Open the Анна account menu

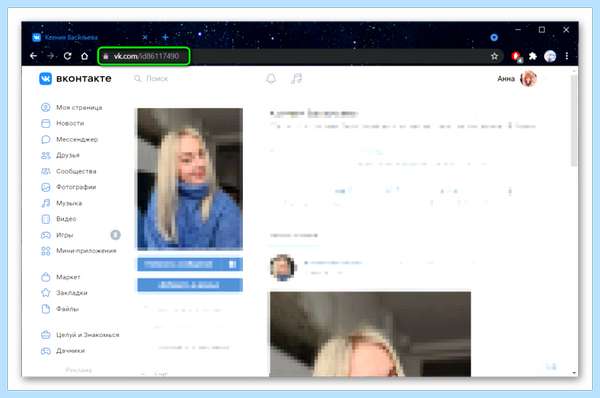tap(521, 79)
